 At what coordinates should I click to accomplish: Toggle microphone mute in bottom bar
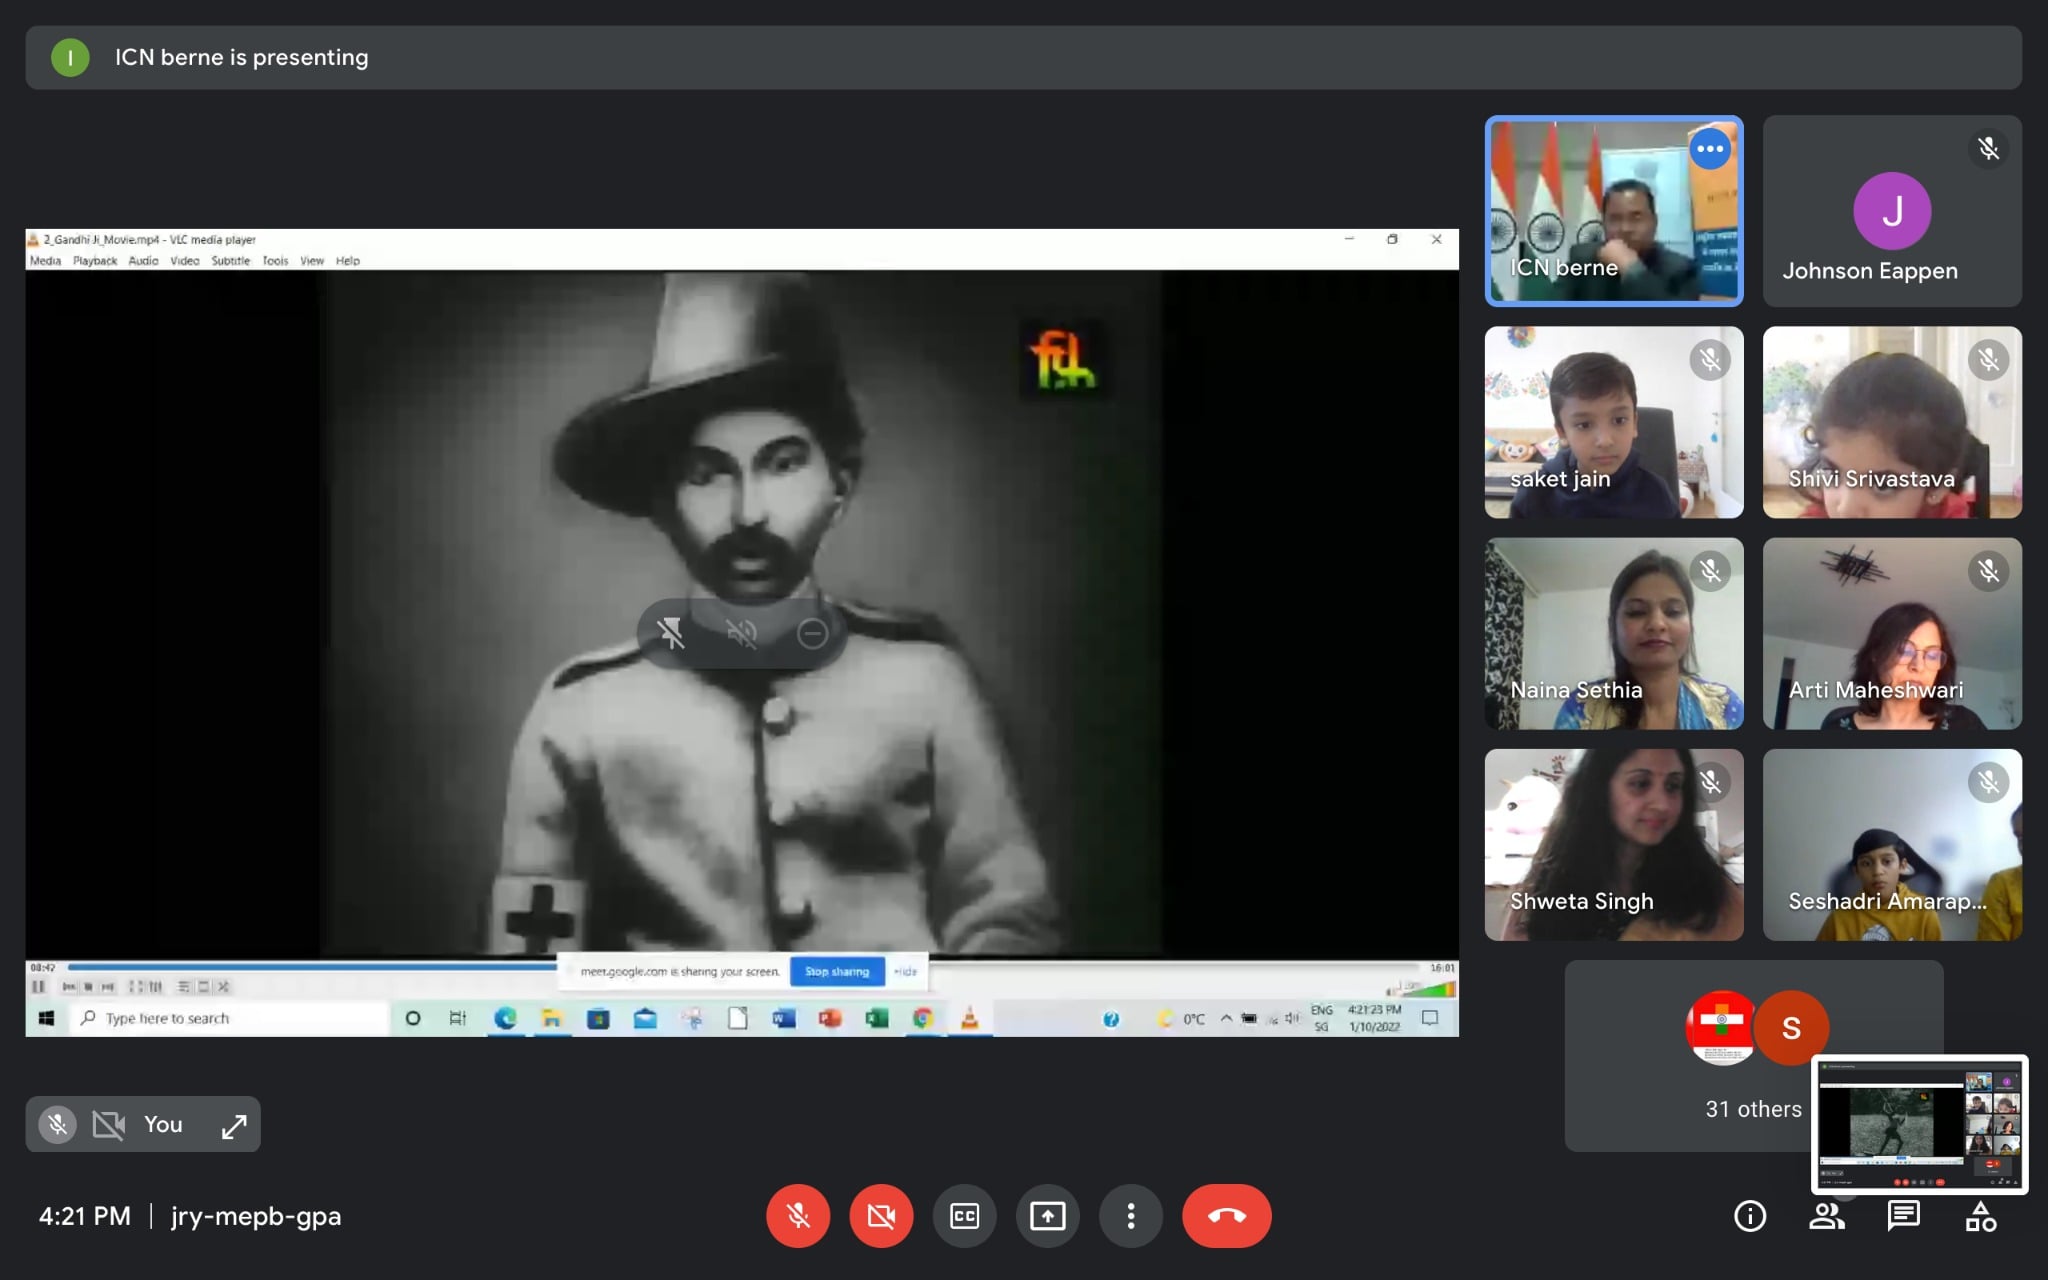(x=798, y=1216)
